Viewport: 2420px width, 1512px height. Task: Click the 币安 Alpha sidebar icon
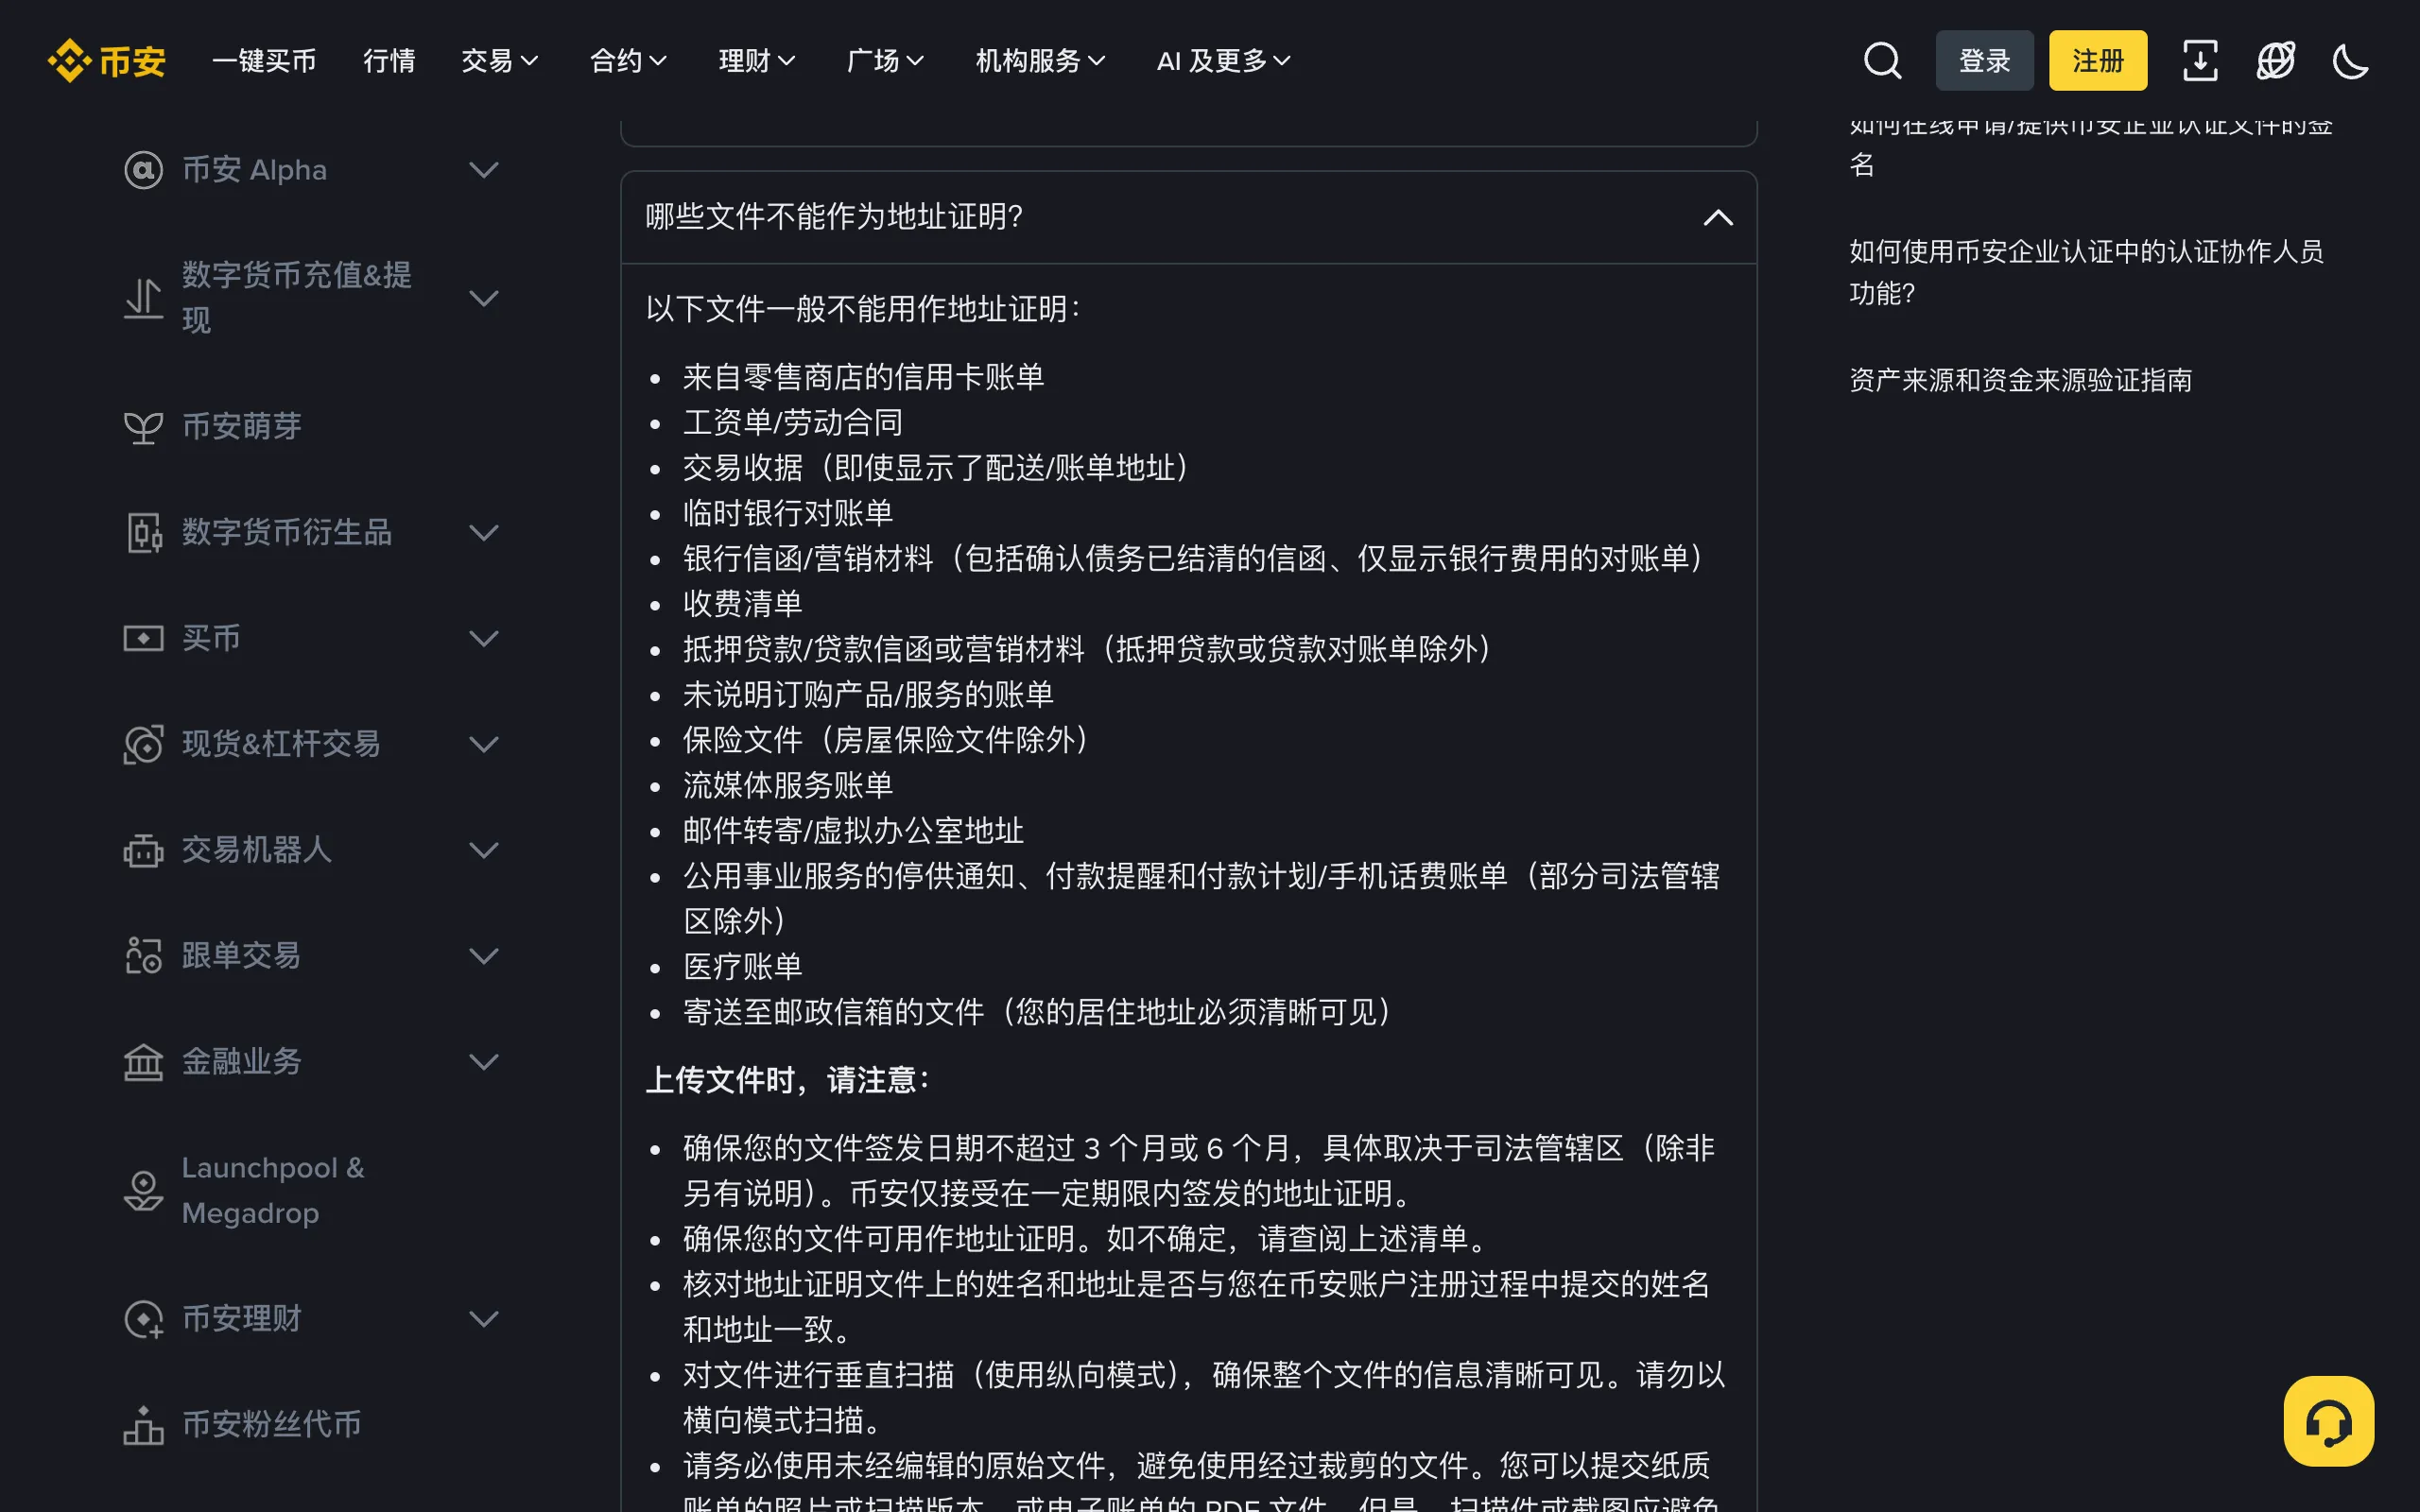[x=143, y=170]
